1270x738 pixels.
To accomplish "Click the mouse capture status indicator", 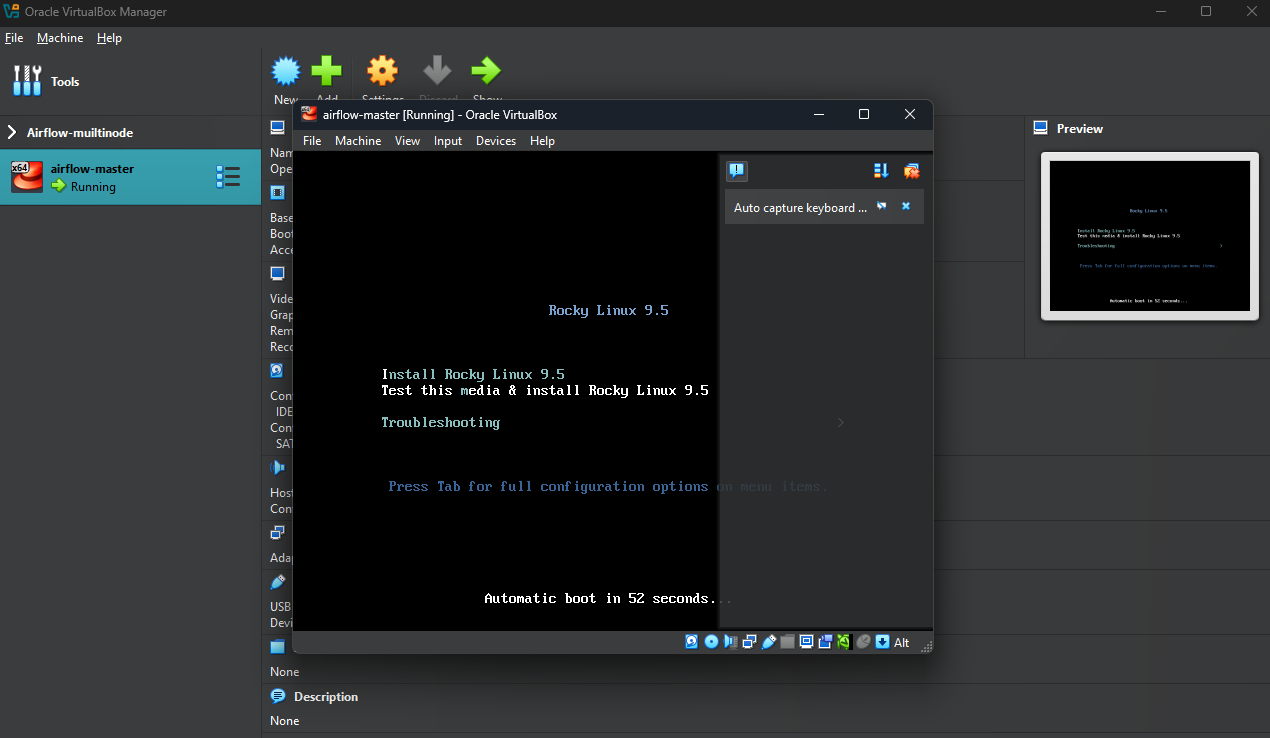I will pos(863,642).
